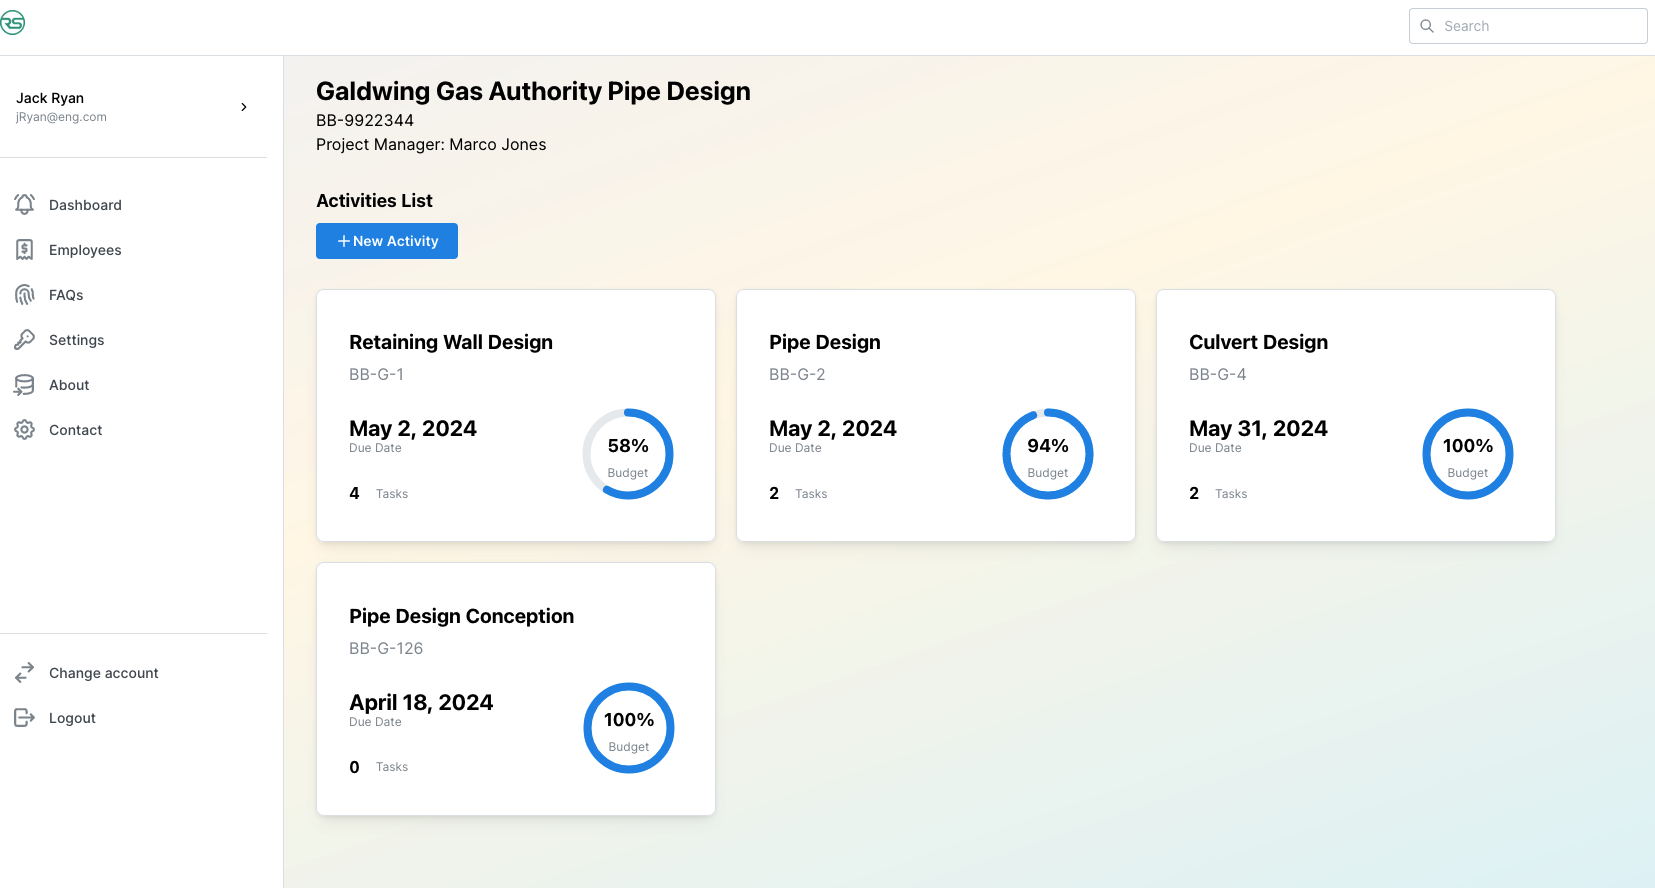Click the Dashboard bell icon
The height and width of the screenshot is (888, 1655).
(x=25, y=204)
